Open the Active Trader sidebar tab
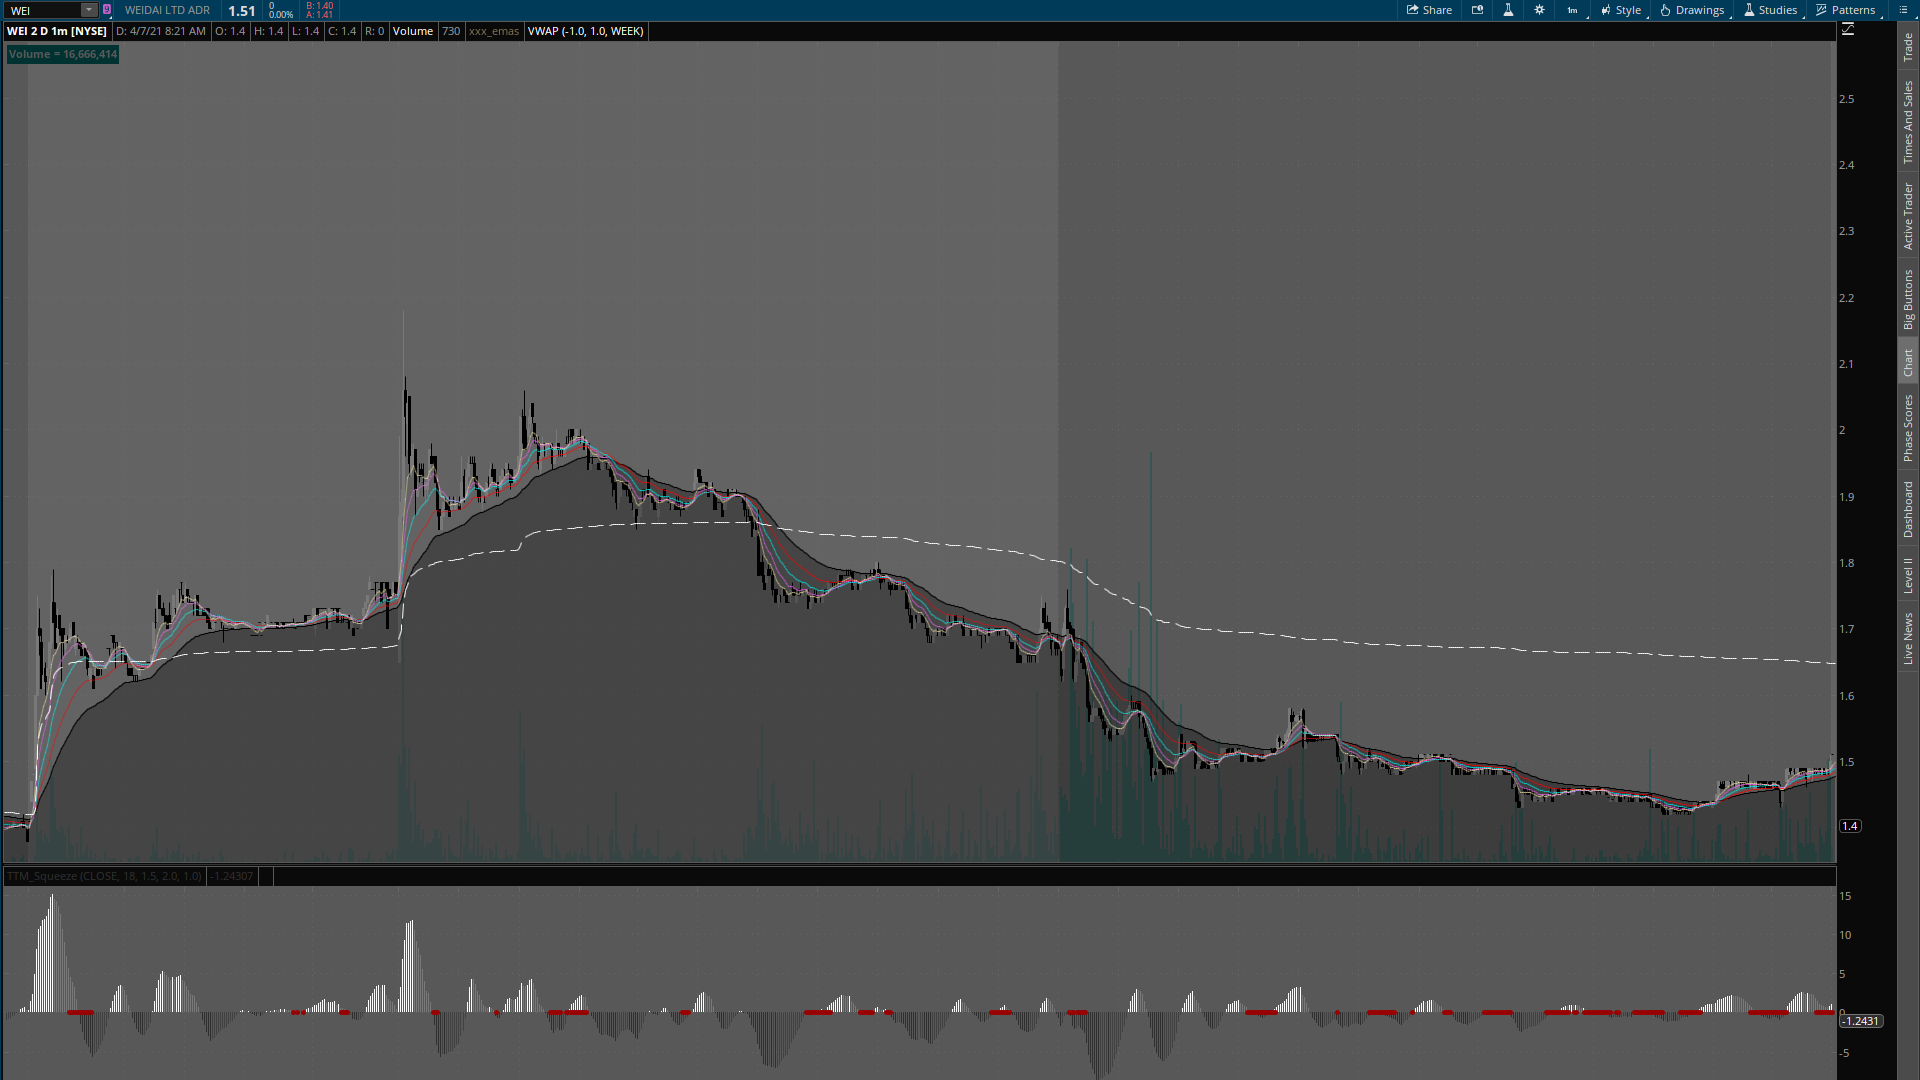Image resolution: width=1920 pixels, height=1080 pixels. point(1908,216)
